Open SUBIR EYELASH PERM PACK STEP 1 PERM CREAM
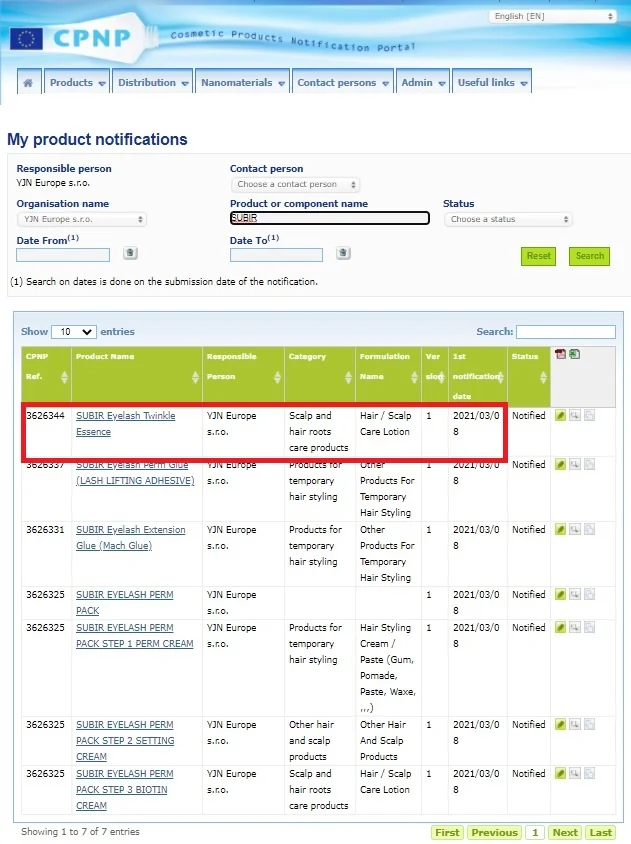 pyautogui.click(x=135, y=636)
